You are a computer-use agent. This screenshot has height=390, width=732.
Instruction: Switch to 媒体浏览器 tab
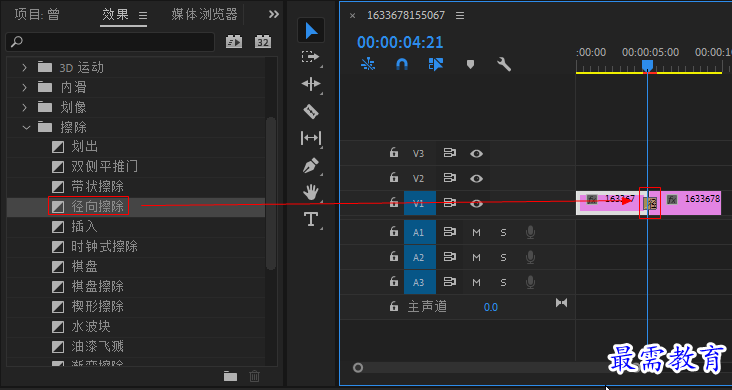(204, 14)
